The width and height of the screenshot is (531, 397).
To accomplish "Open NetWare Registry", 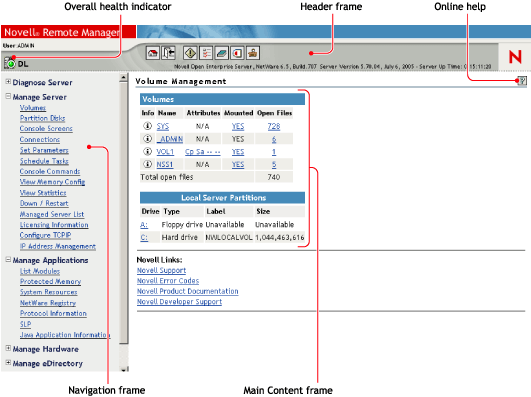I will tap(48, 303).
